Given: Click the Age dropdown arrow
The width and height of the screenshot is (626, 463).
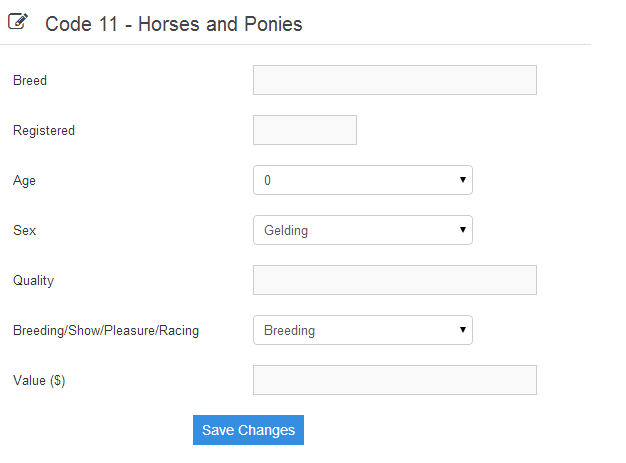Looking at the screenshot, I should (463, 180).
